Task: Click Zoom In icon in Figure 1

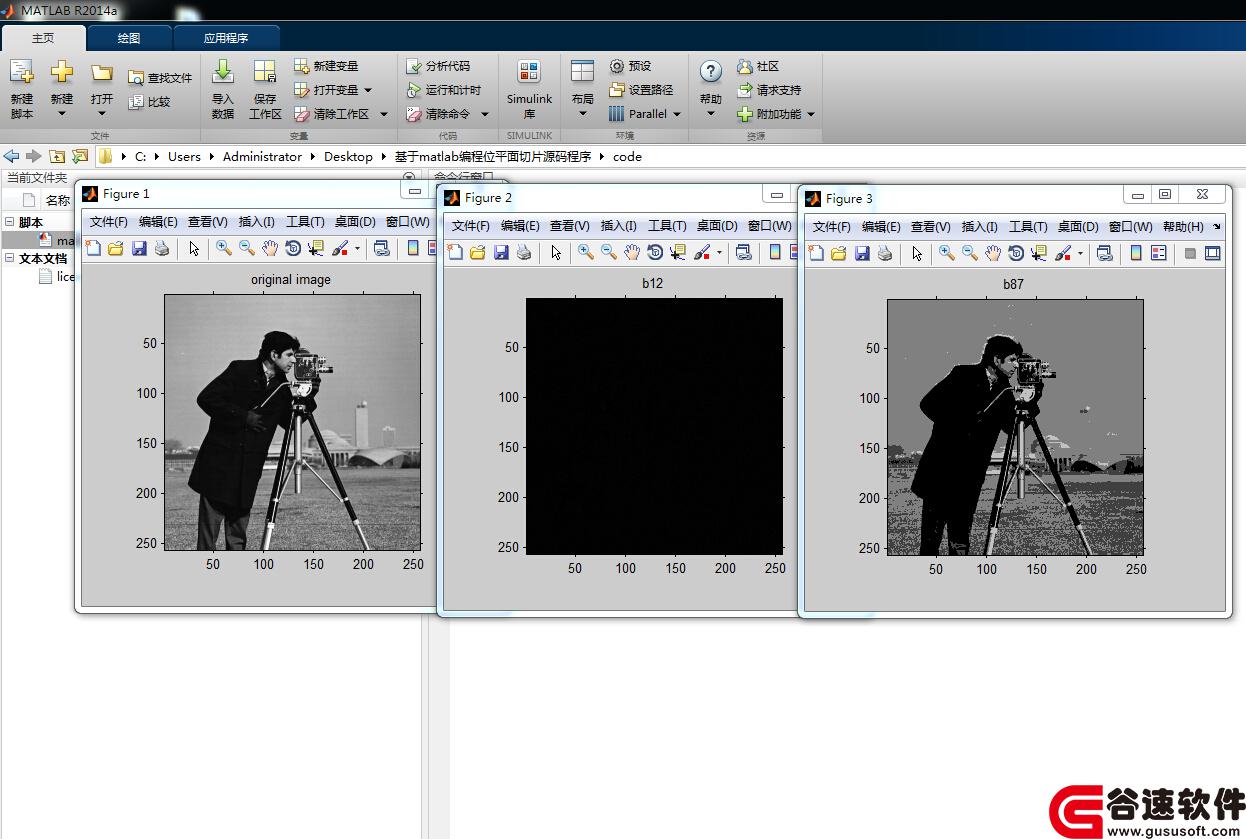Action: (x=224, y=249)
